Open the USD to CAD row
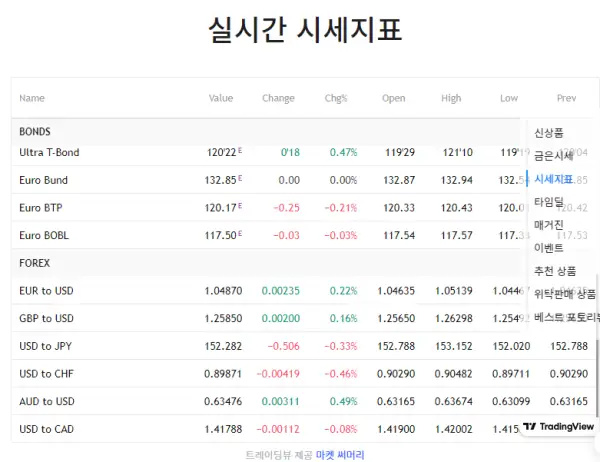Image resolution: width=600 pixels, height=462 pixels. (x=304, y=429)
